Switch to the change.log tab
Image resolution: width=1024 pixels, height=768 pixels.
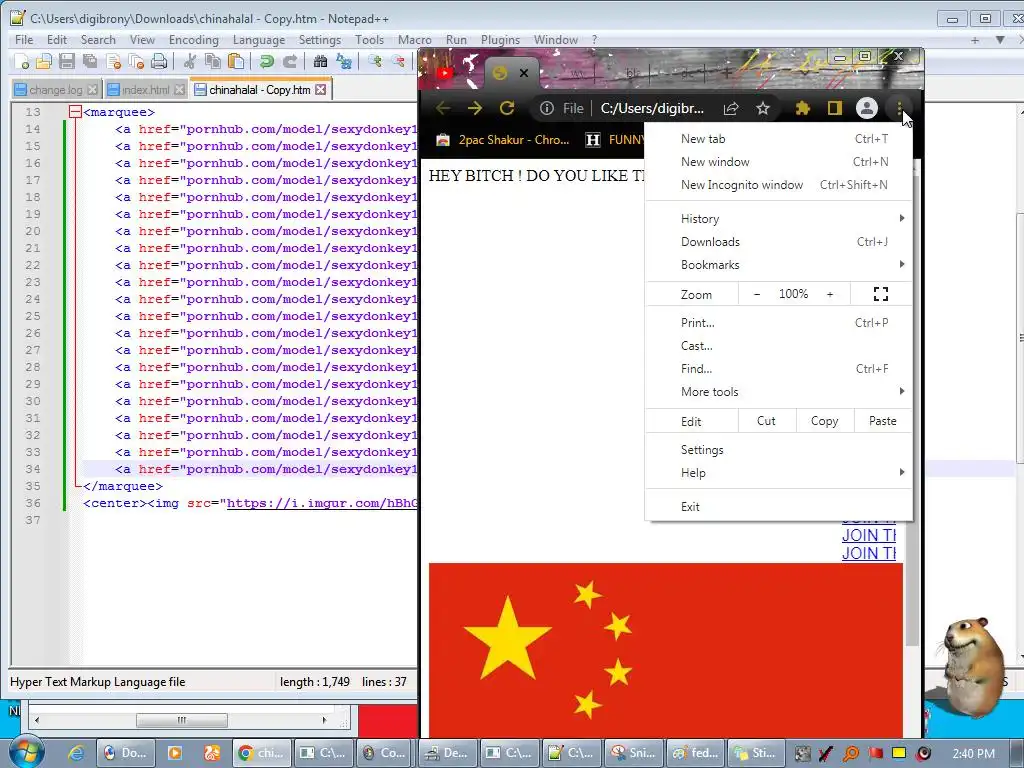pyautogui.click(x=56, y=90)
